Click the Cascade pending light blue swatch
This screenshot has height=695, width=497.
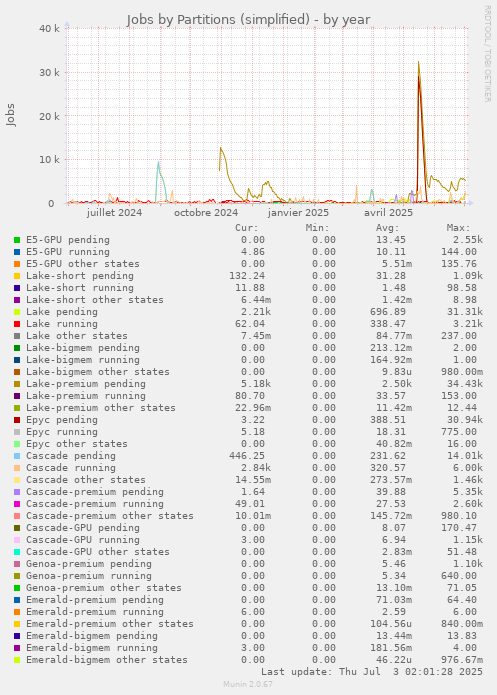coord(17,457)
